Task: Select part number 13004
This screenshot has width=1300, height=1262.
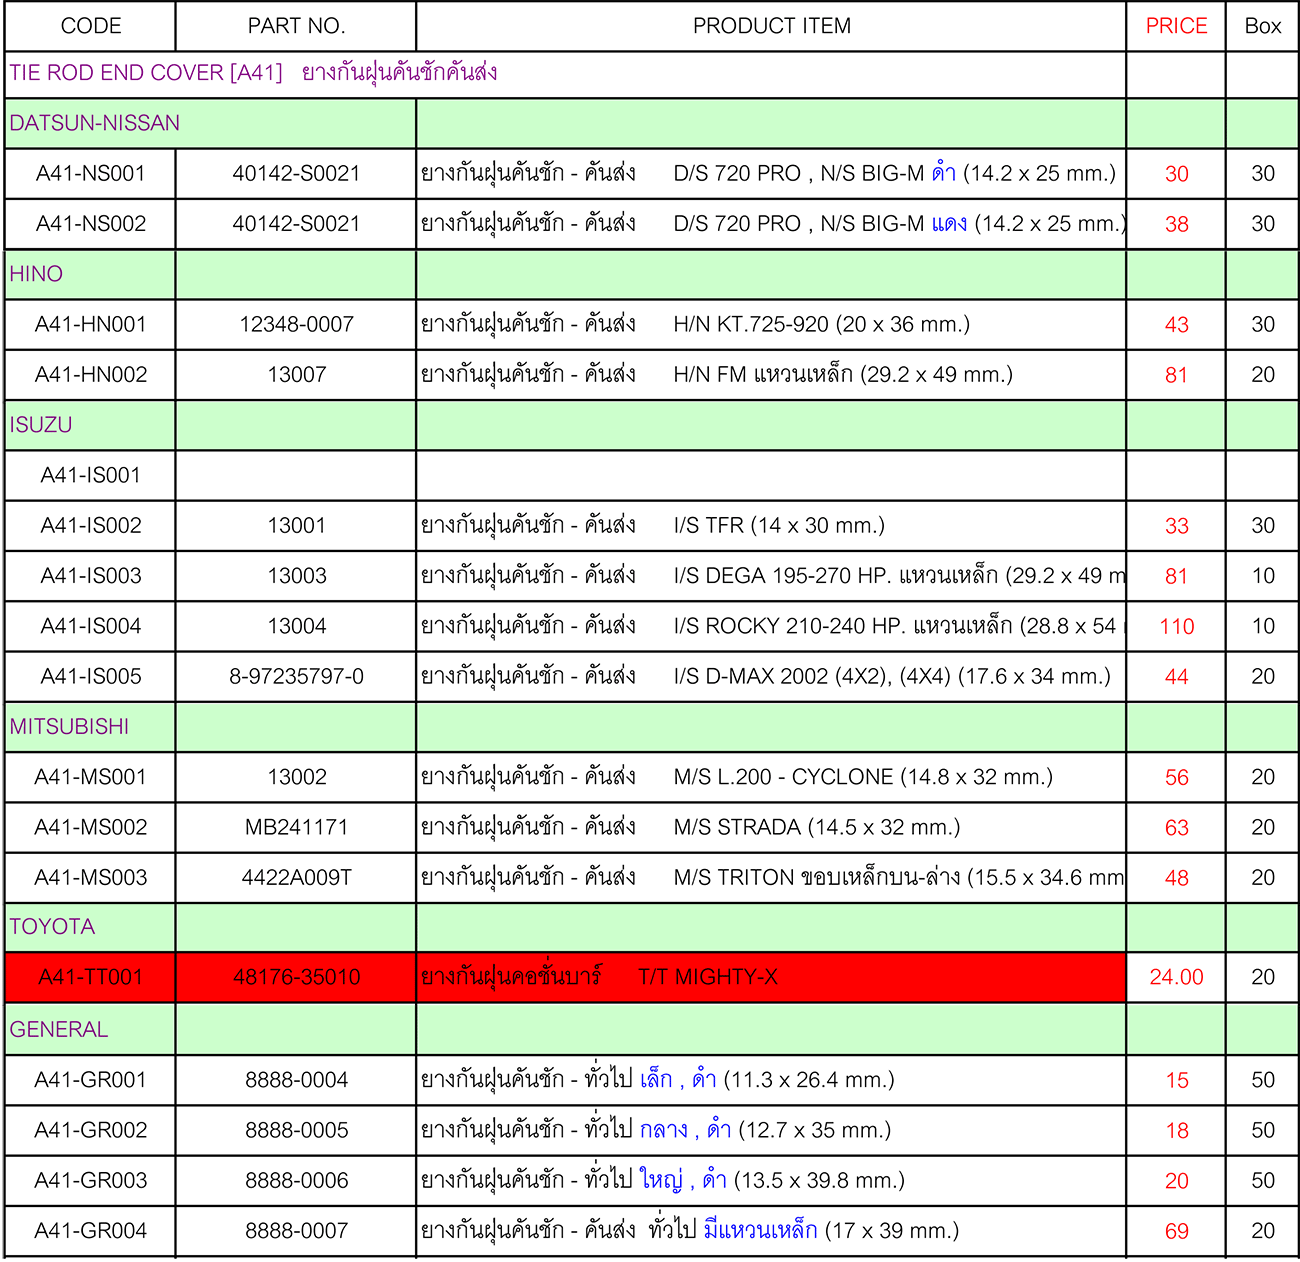Action: pos(297,626)
